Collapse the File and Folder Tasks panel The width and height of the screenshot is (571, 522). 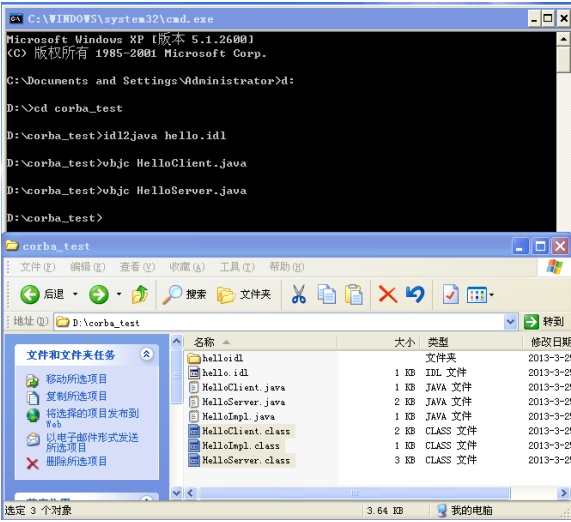[x=146, y=354]
